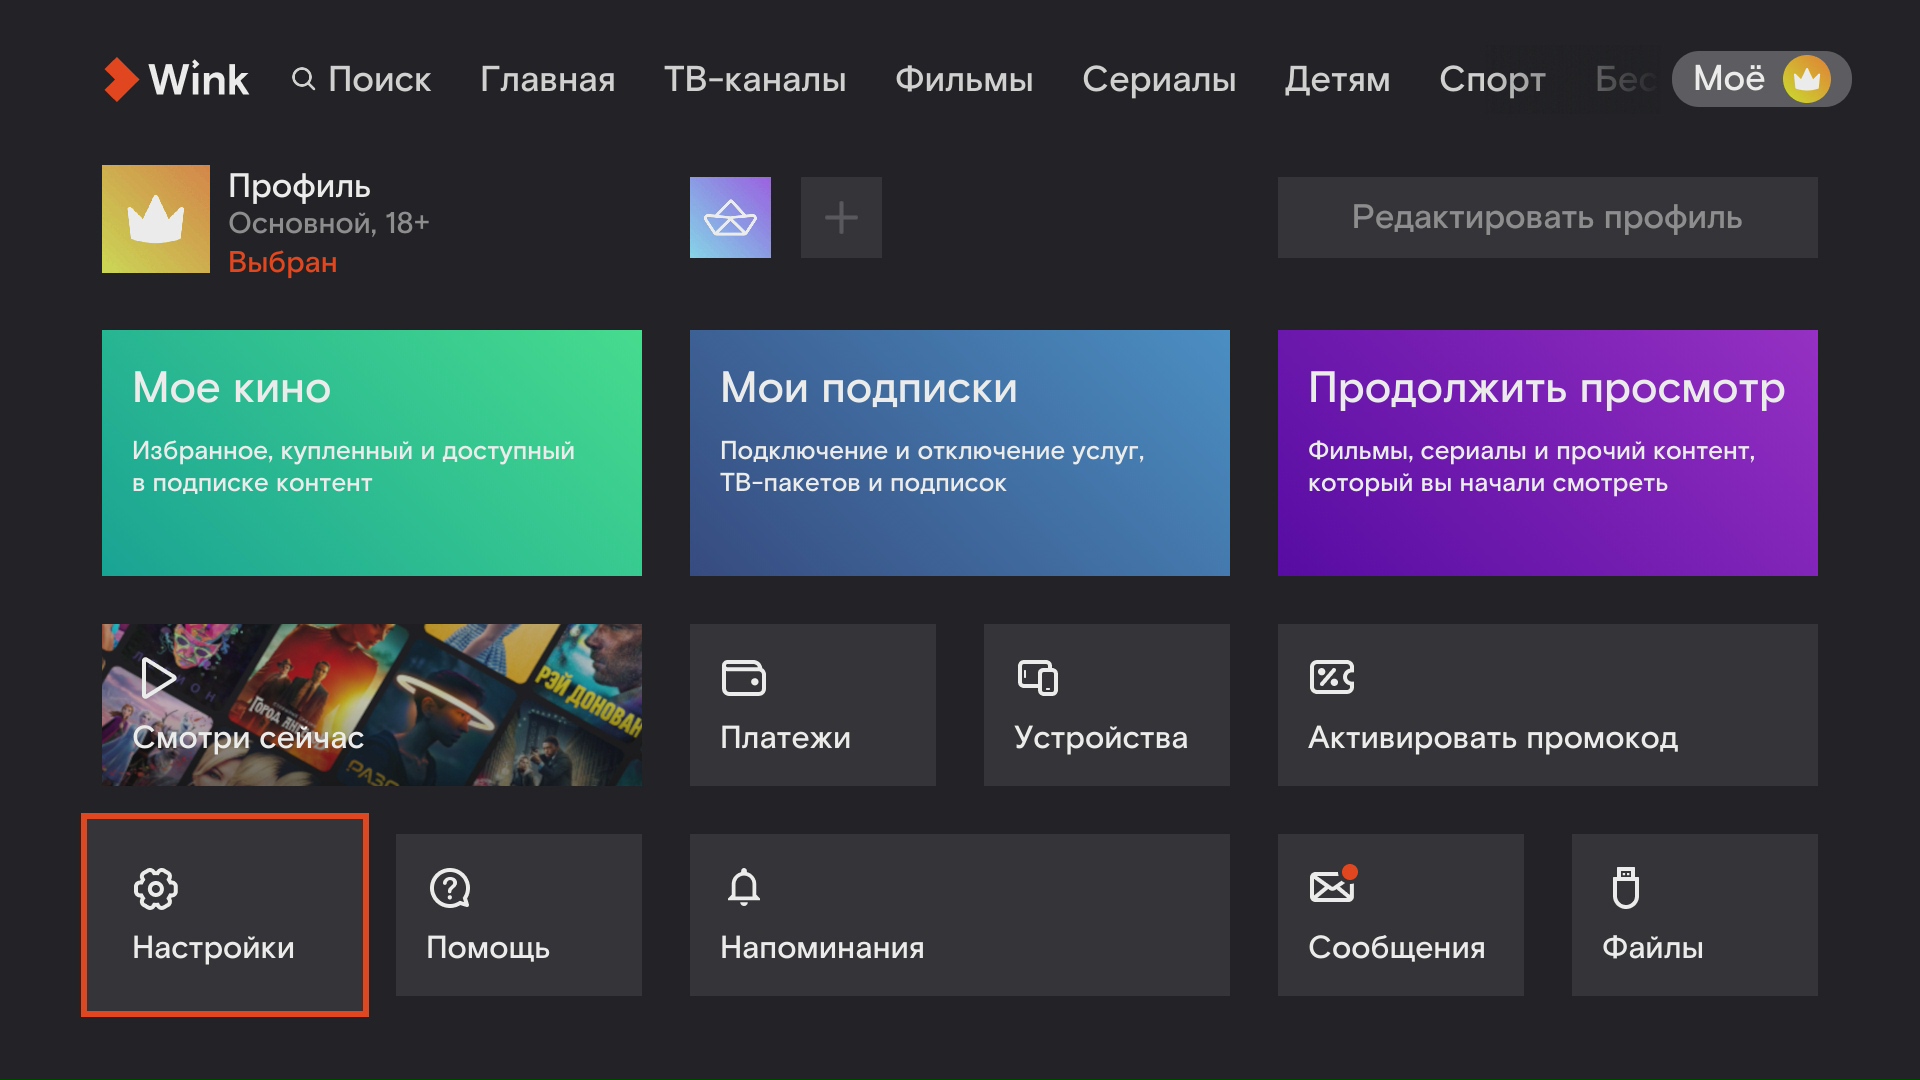Viewport: 1920px width, 1080px height.
Task: Go to ТВ-каналы menu tab
Action: (x=755, y=79)
